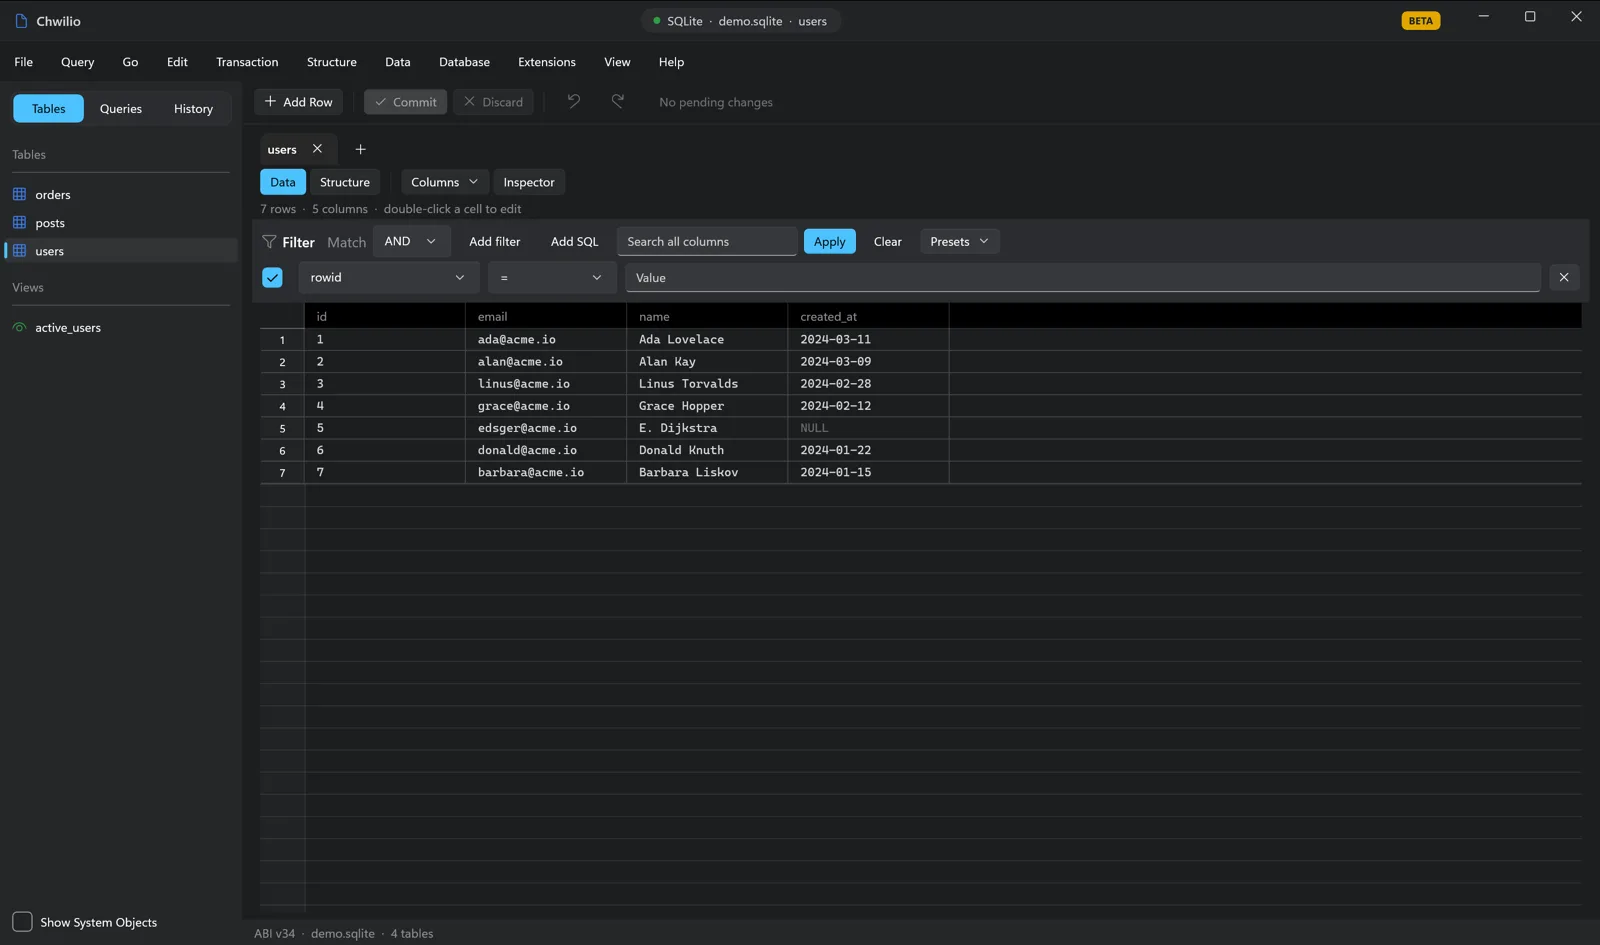Click the Add Row button
The height and width of the screenshot is (945, 1600).
pos(299,101)
